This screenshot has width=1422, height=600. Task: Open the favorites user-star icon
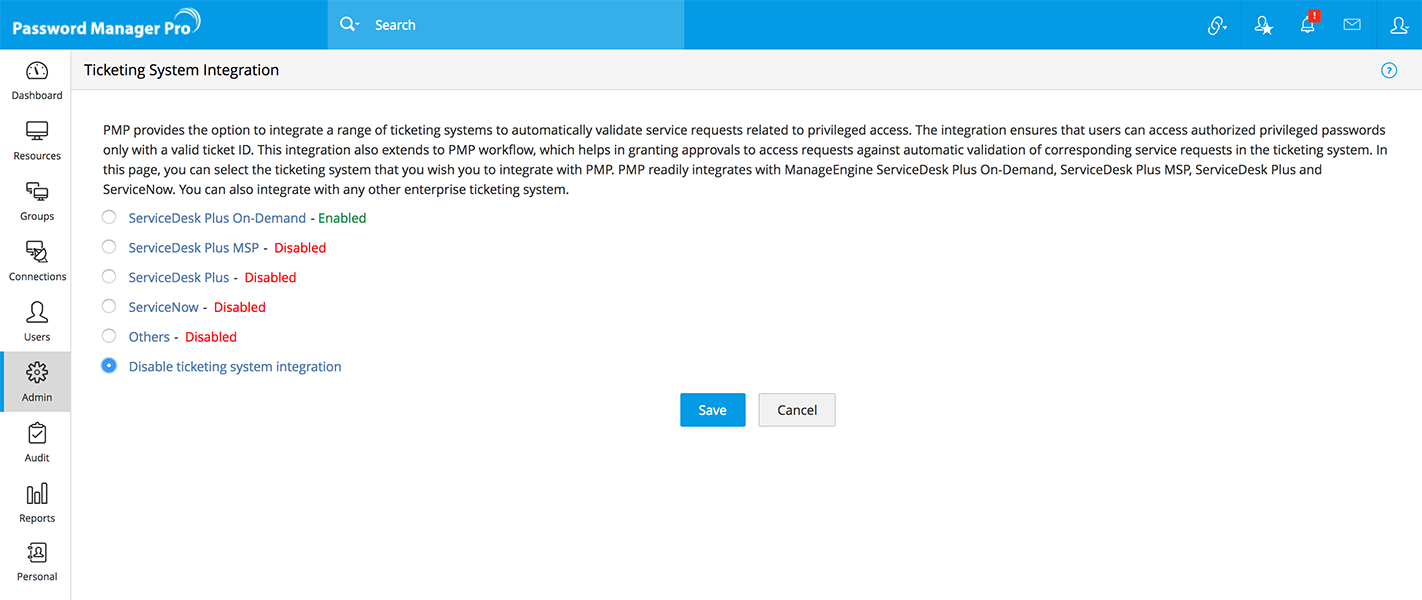point(1263,25)
